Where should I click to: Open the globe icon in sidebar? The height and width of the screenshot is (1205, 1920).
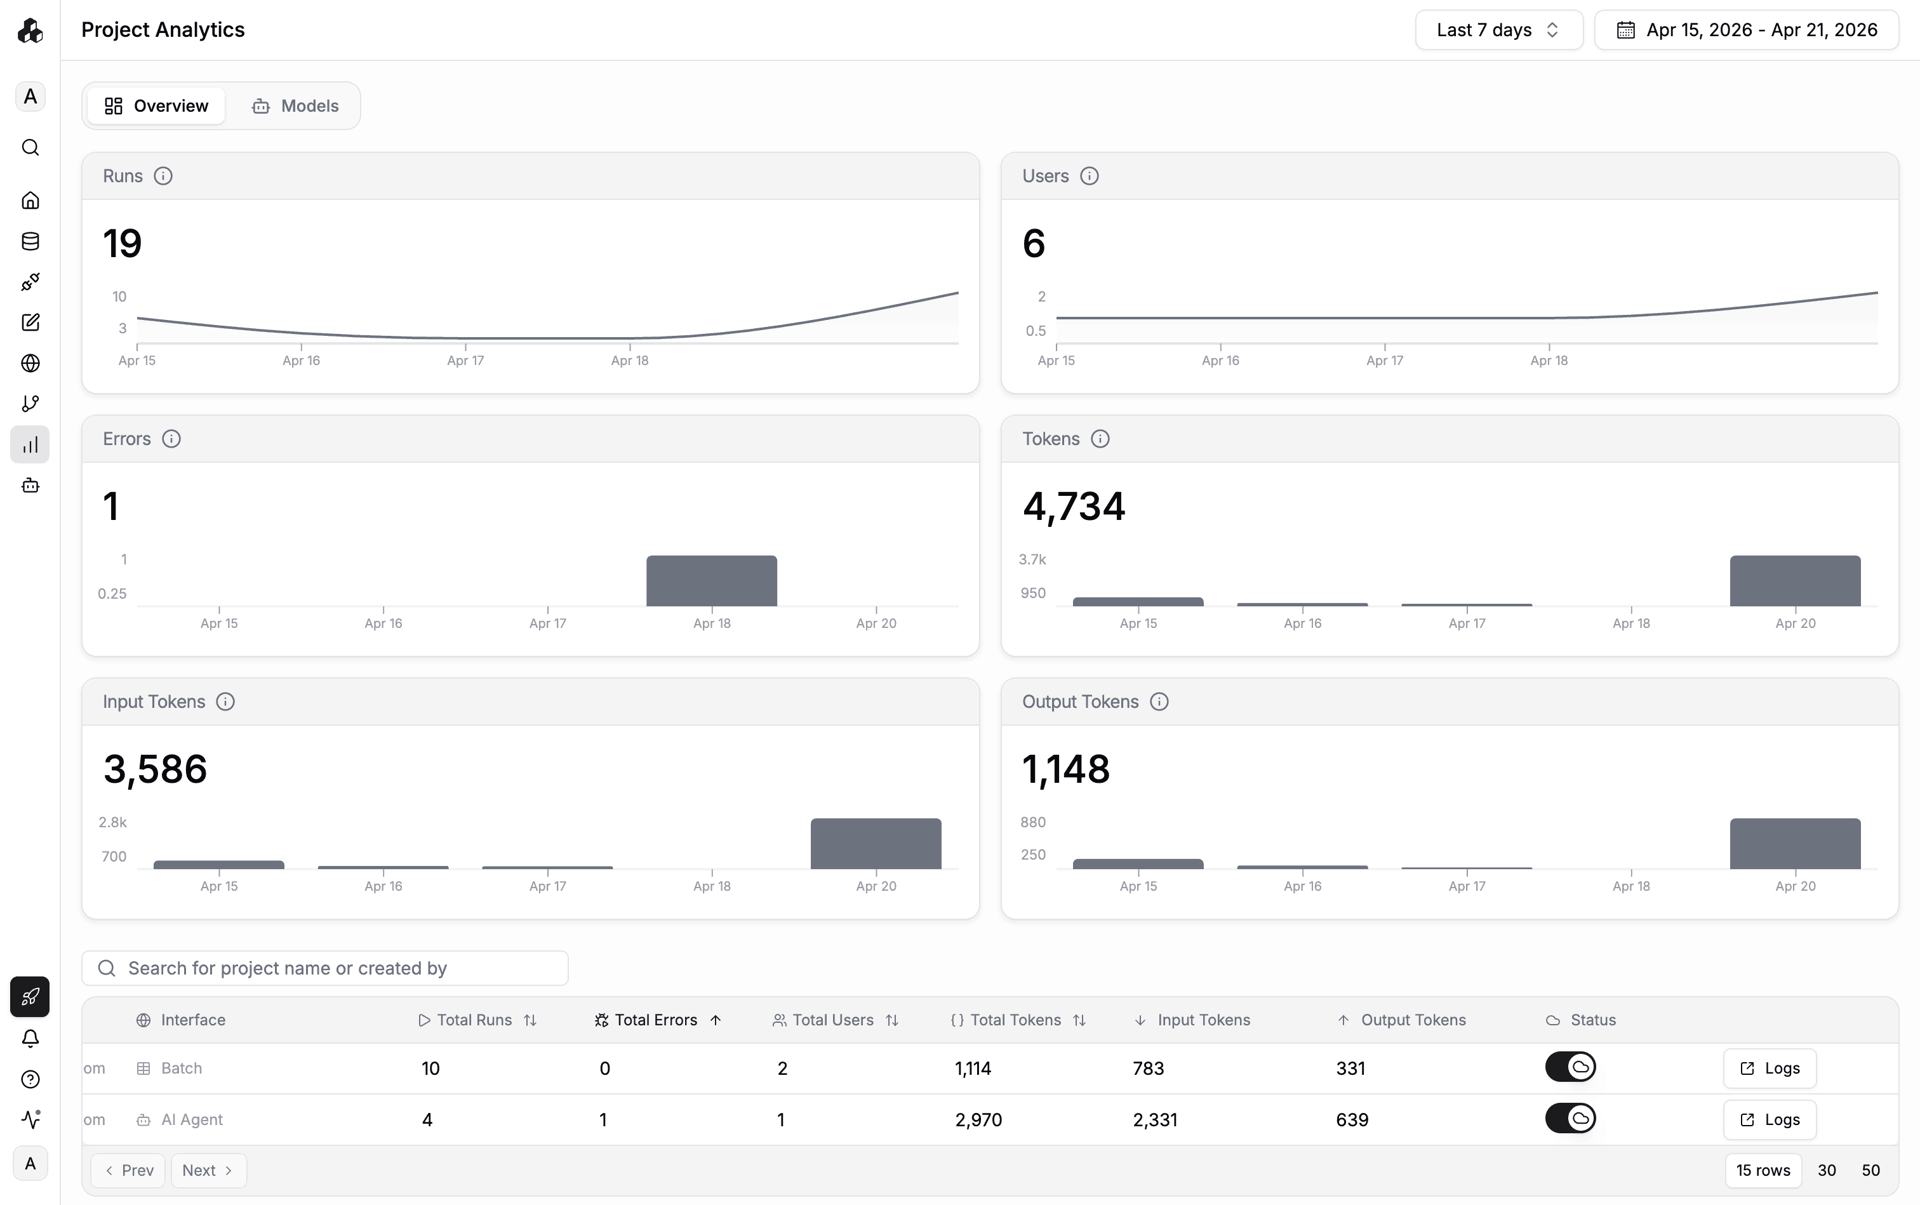(30, 363)
